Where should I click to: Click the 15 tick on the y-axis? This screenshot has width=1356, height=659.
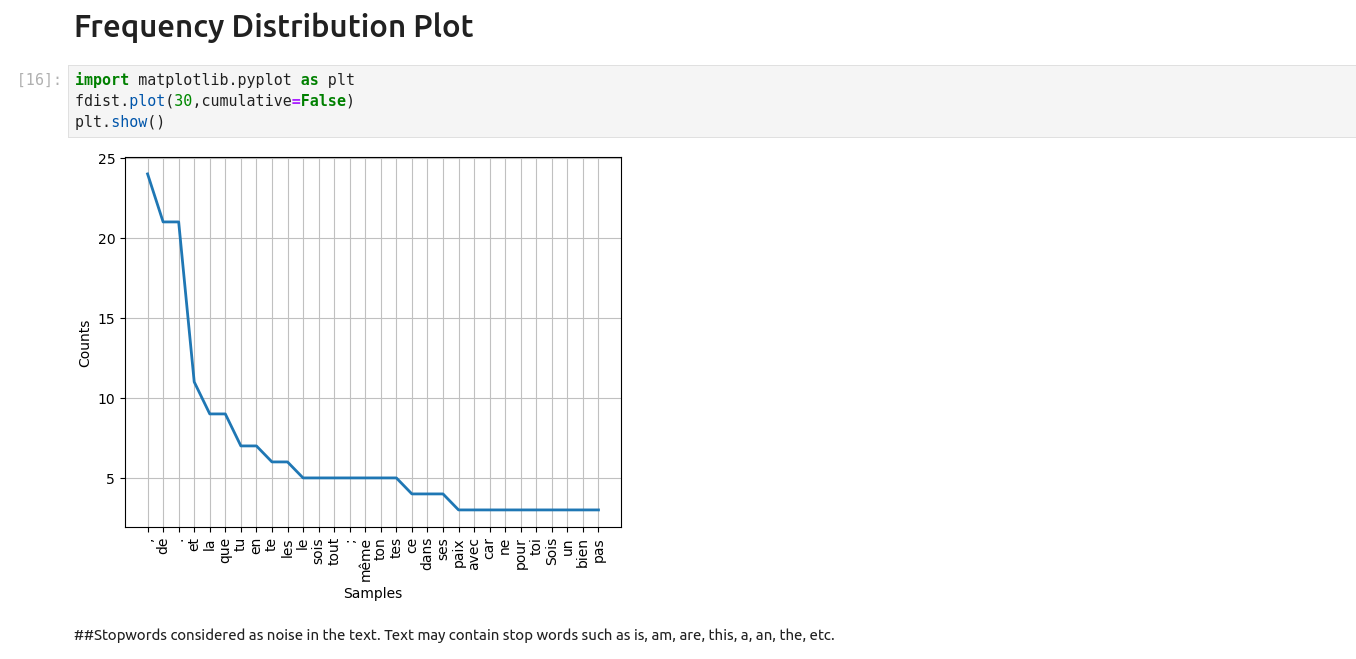107,319
